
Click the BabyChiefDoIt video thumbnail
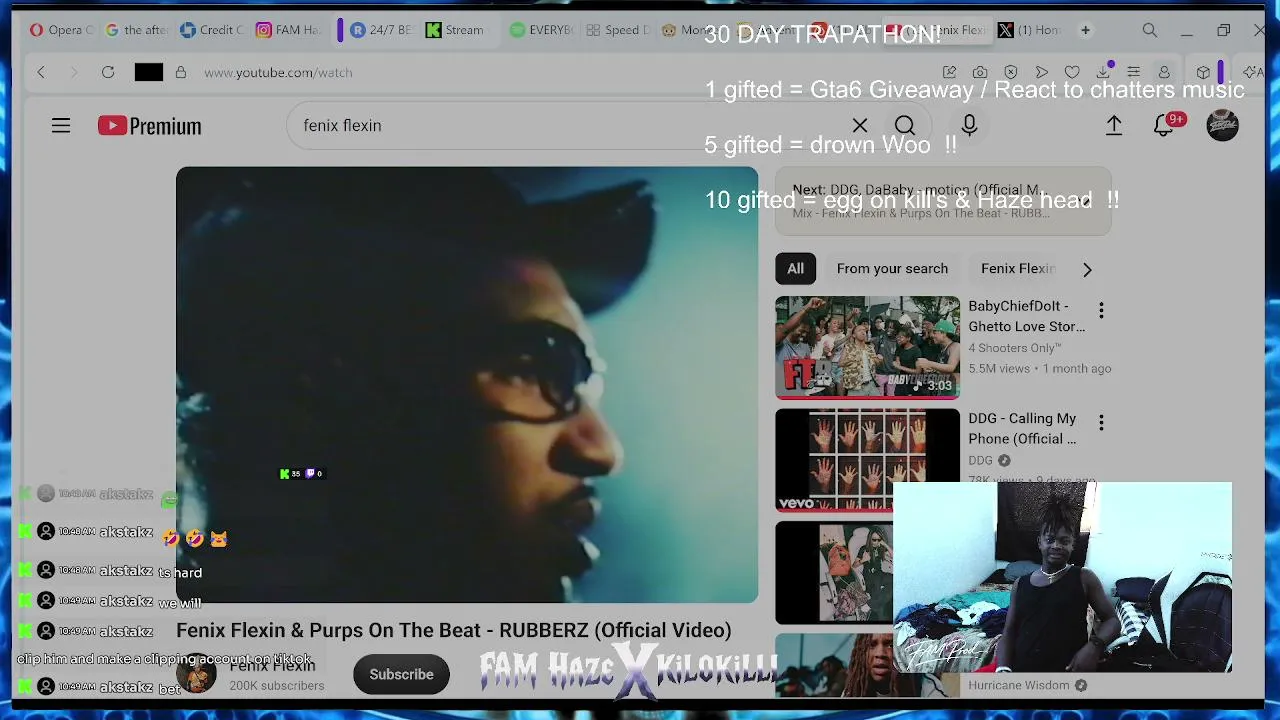(867, 347)
